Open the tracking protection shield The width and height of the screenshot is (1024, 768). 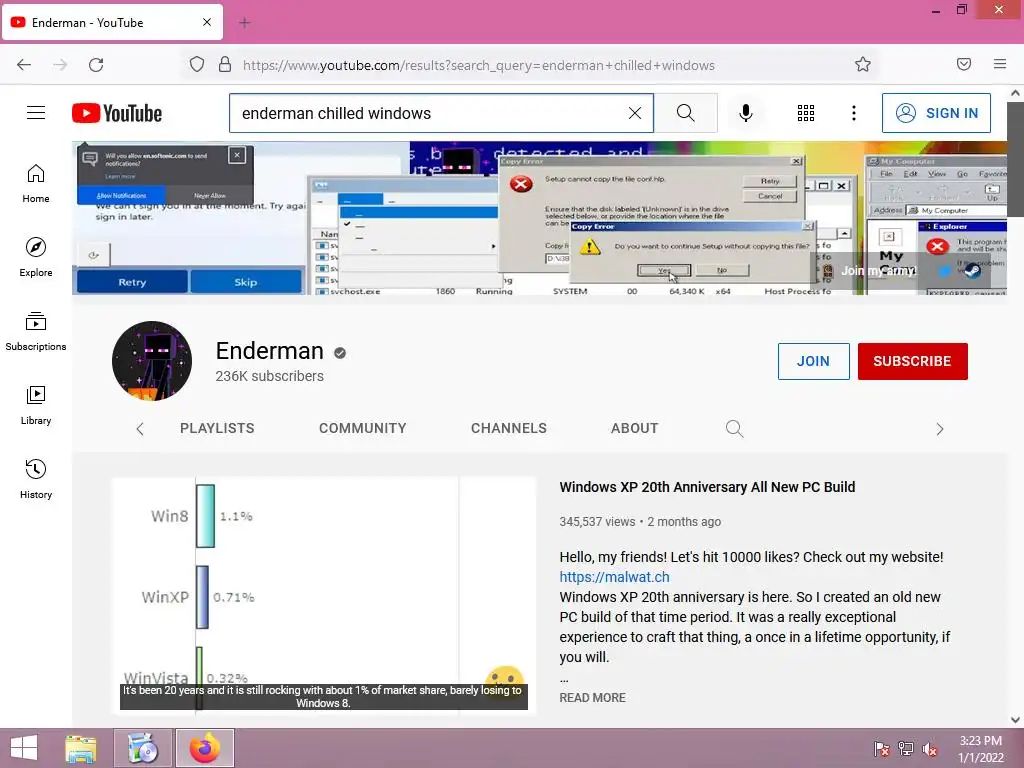[197, 65]
